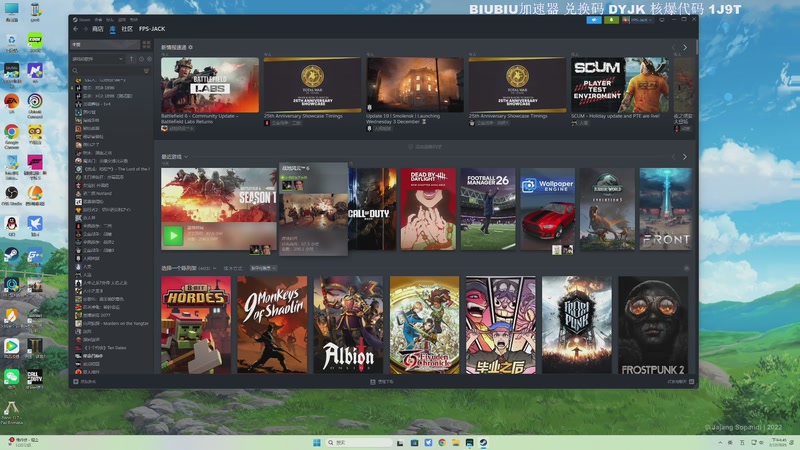800x450 pixels.
Task: Collapse the game shelf with the up arrow
Action: (686, 268)
